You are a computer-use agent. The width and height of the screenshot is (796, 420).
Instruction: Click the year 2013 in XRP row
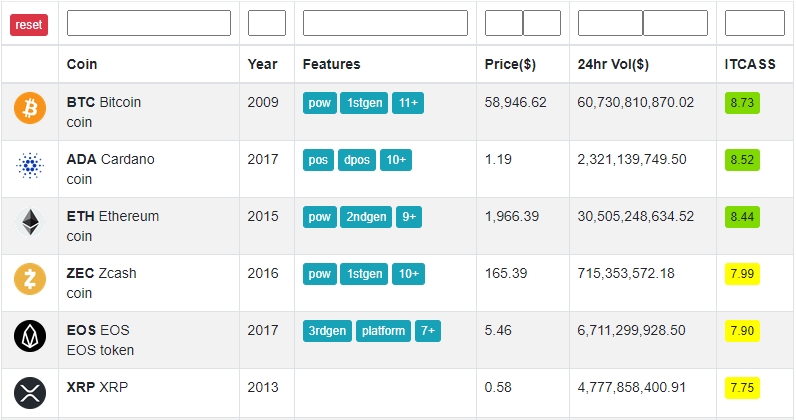263,387
